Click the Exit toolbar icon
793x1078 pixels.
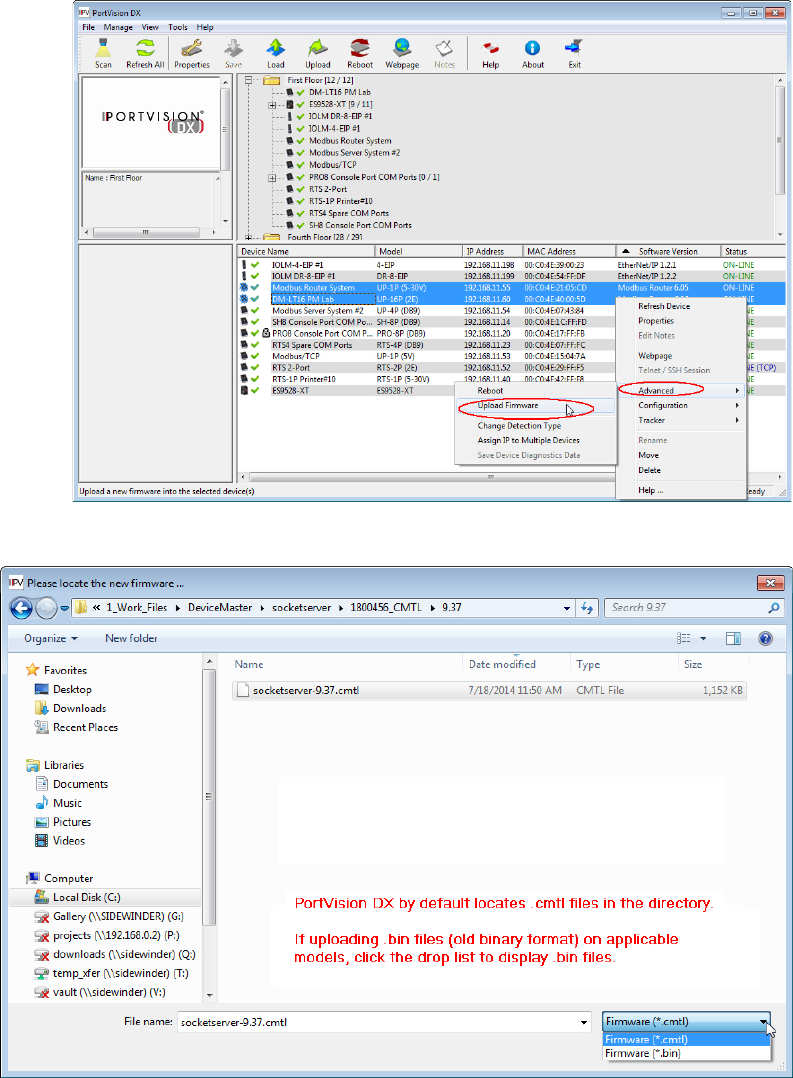pyautogui.click(x=574, y=54)
